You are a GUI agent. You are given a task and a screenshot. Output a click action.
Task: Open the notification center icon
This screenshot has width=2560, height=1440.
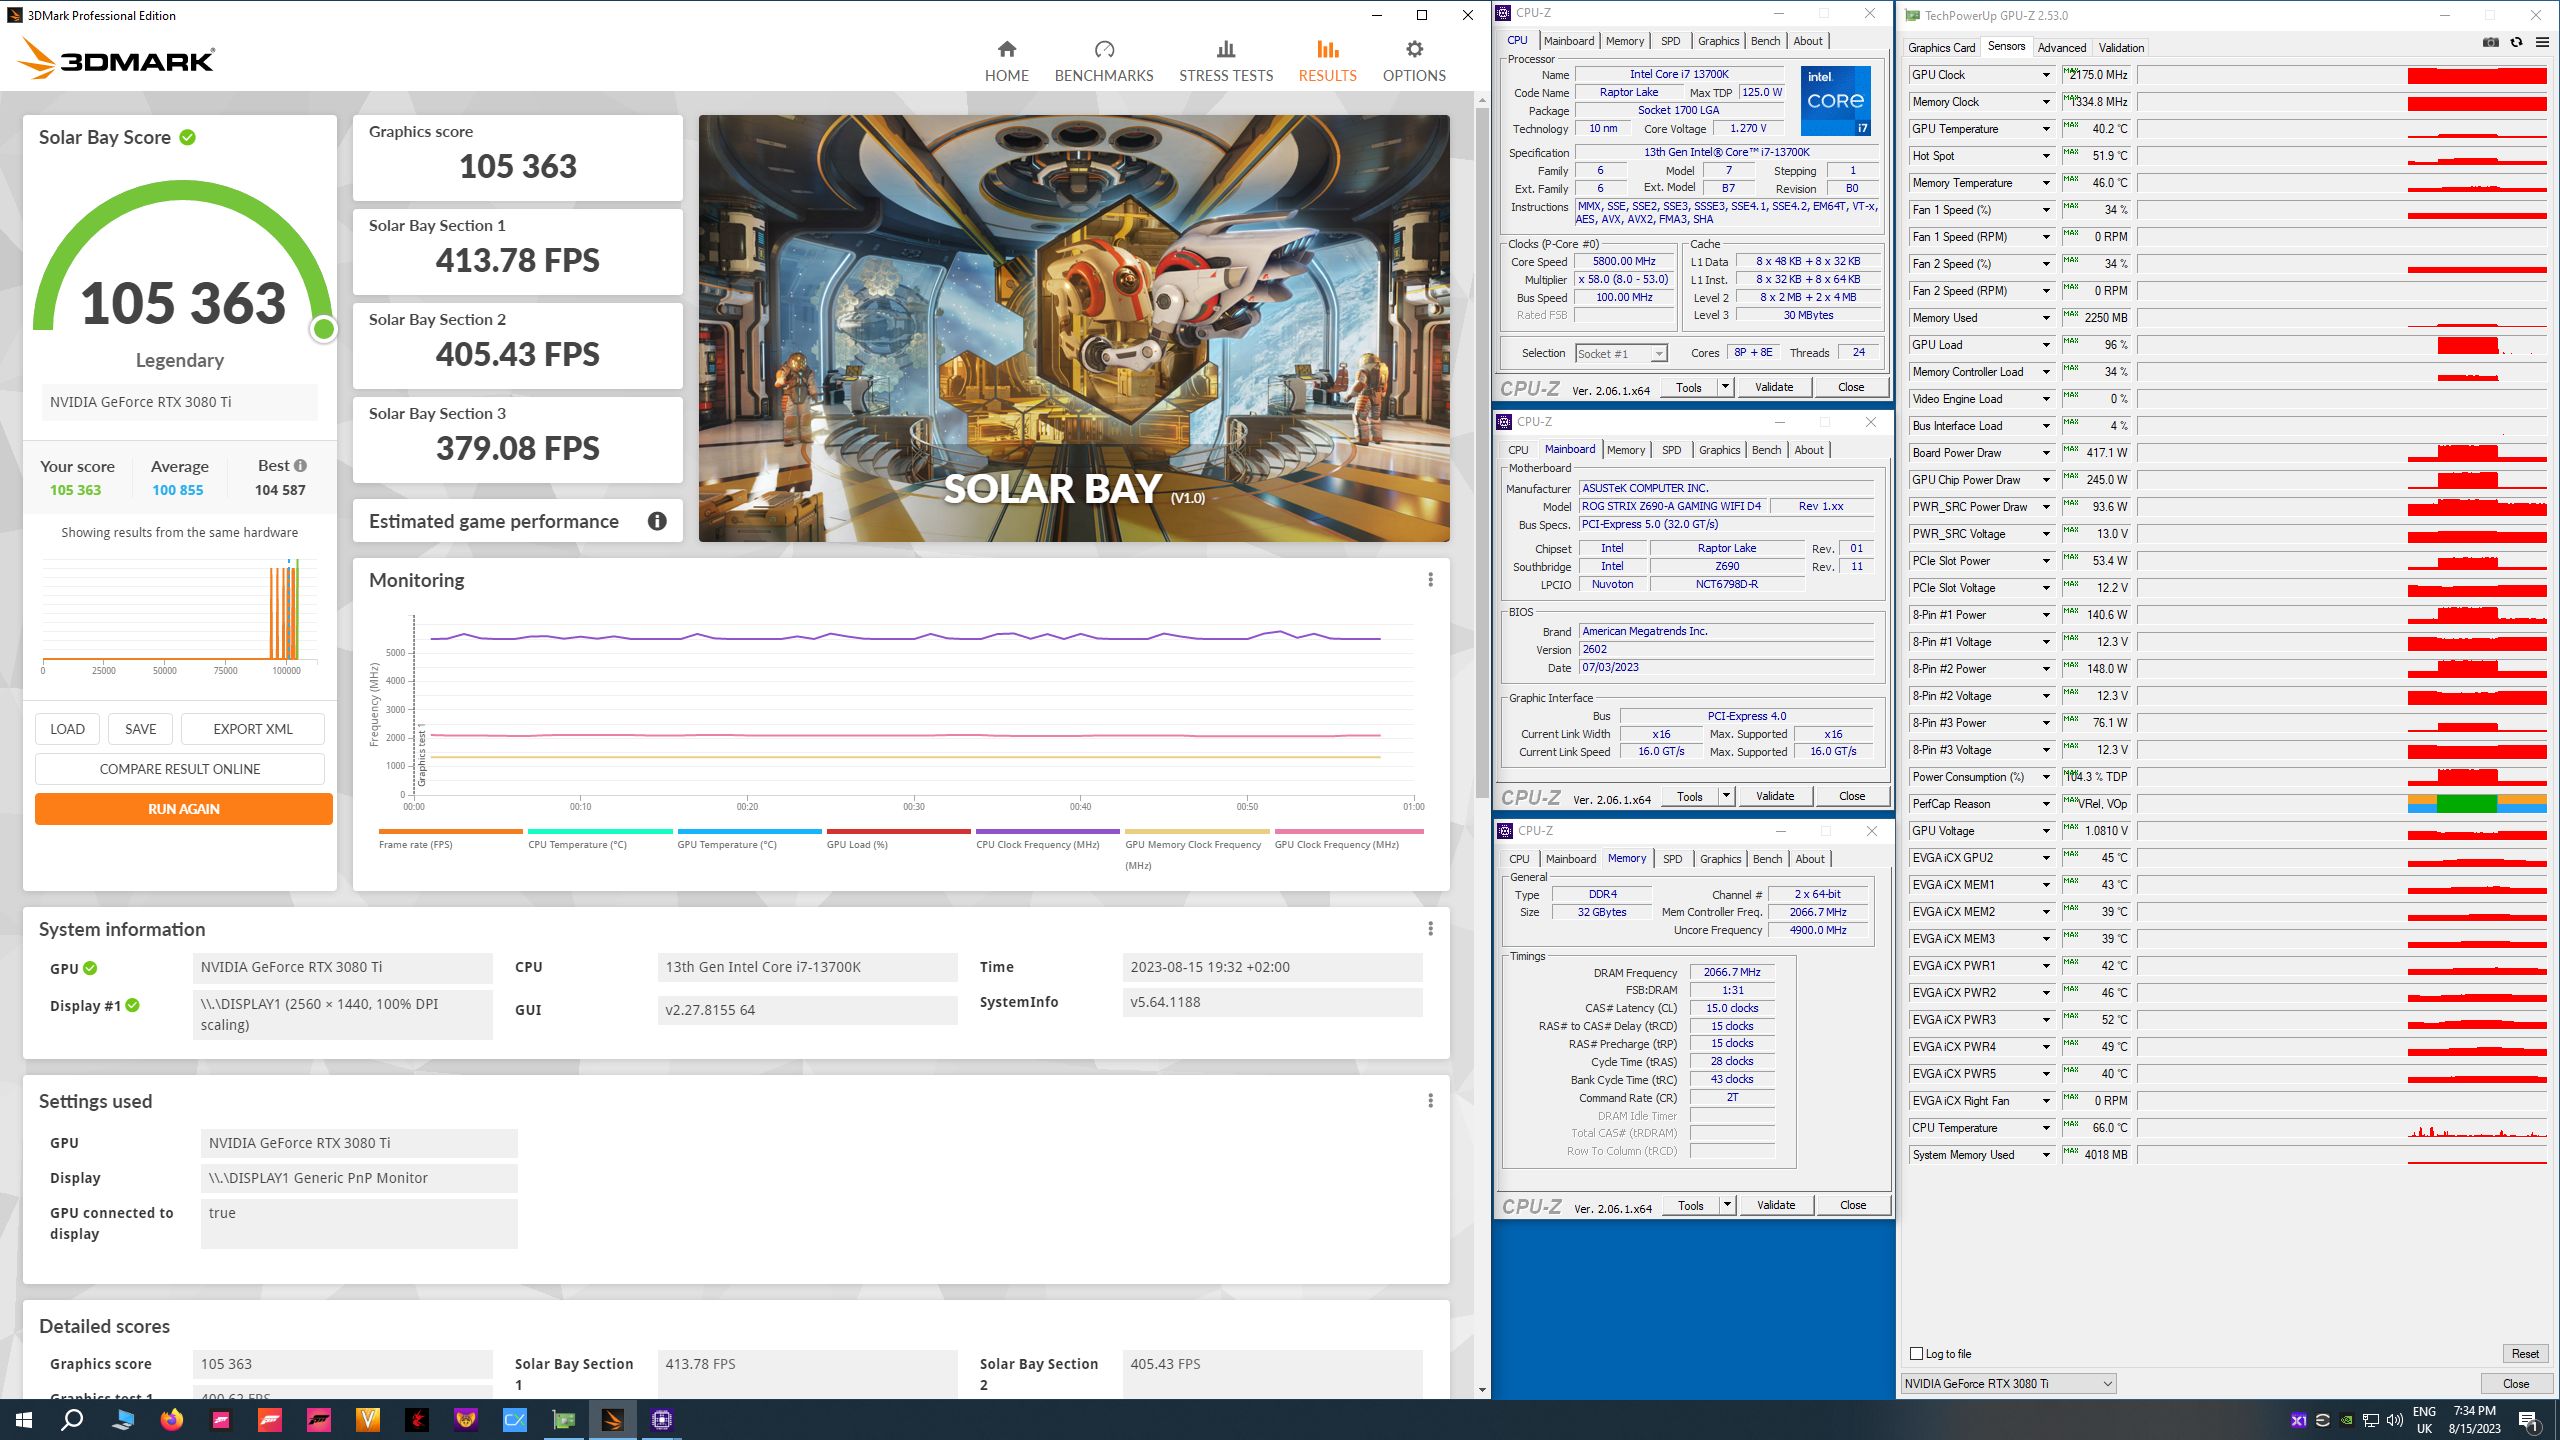point(2528,1420)
